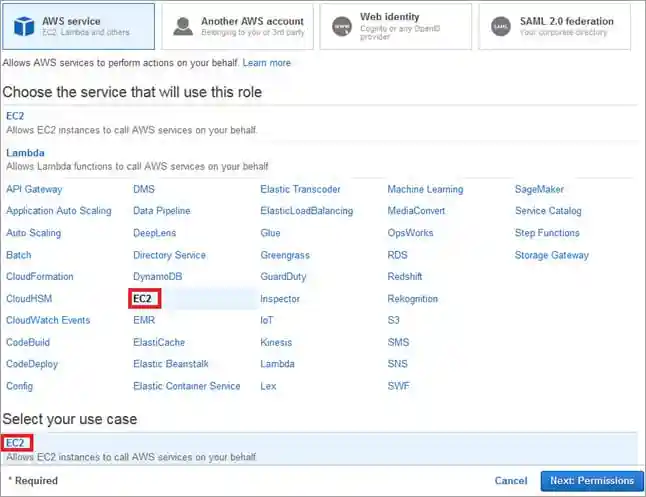This screenshot has height=497, width=646.
Task: Click the SAML 2.0 federation icon
Action: click(499, 26)
